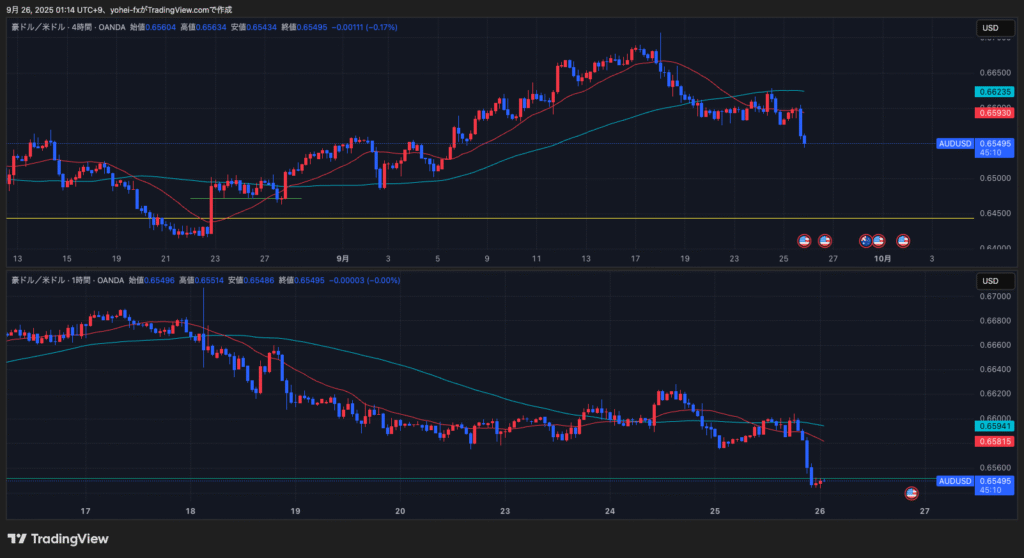This screenshot has width=1024, height=558.
Task: Click the leftmost US flag event icon in the 4-hour chart
Action: (803, 241)
